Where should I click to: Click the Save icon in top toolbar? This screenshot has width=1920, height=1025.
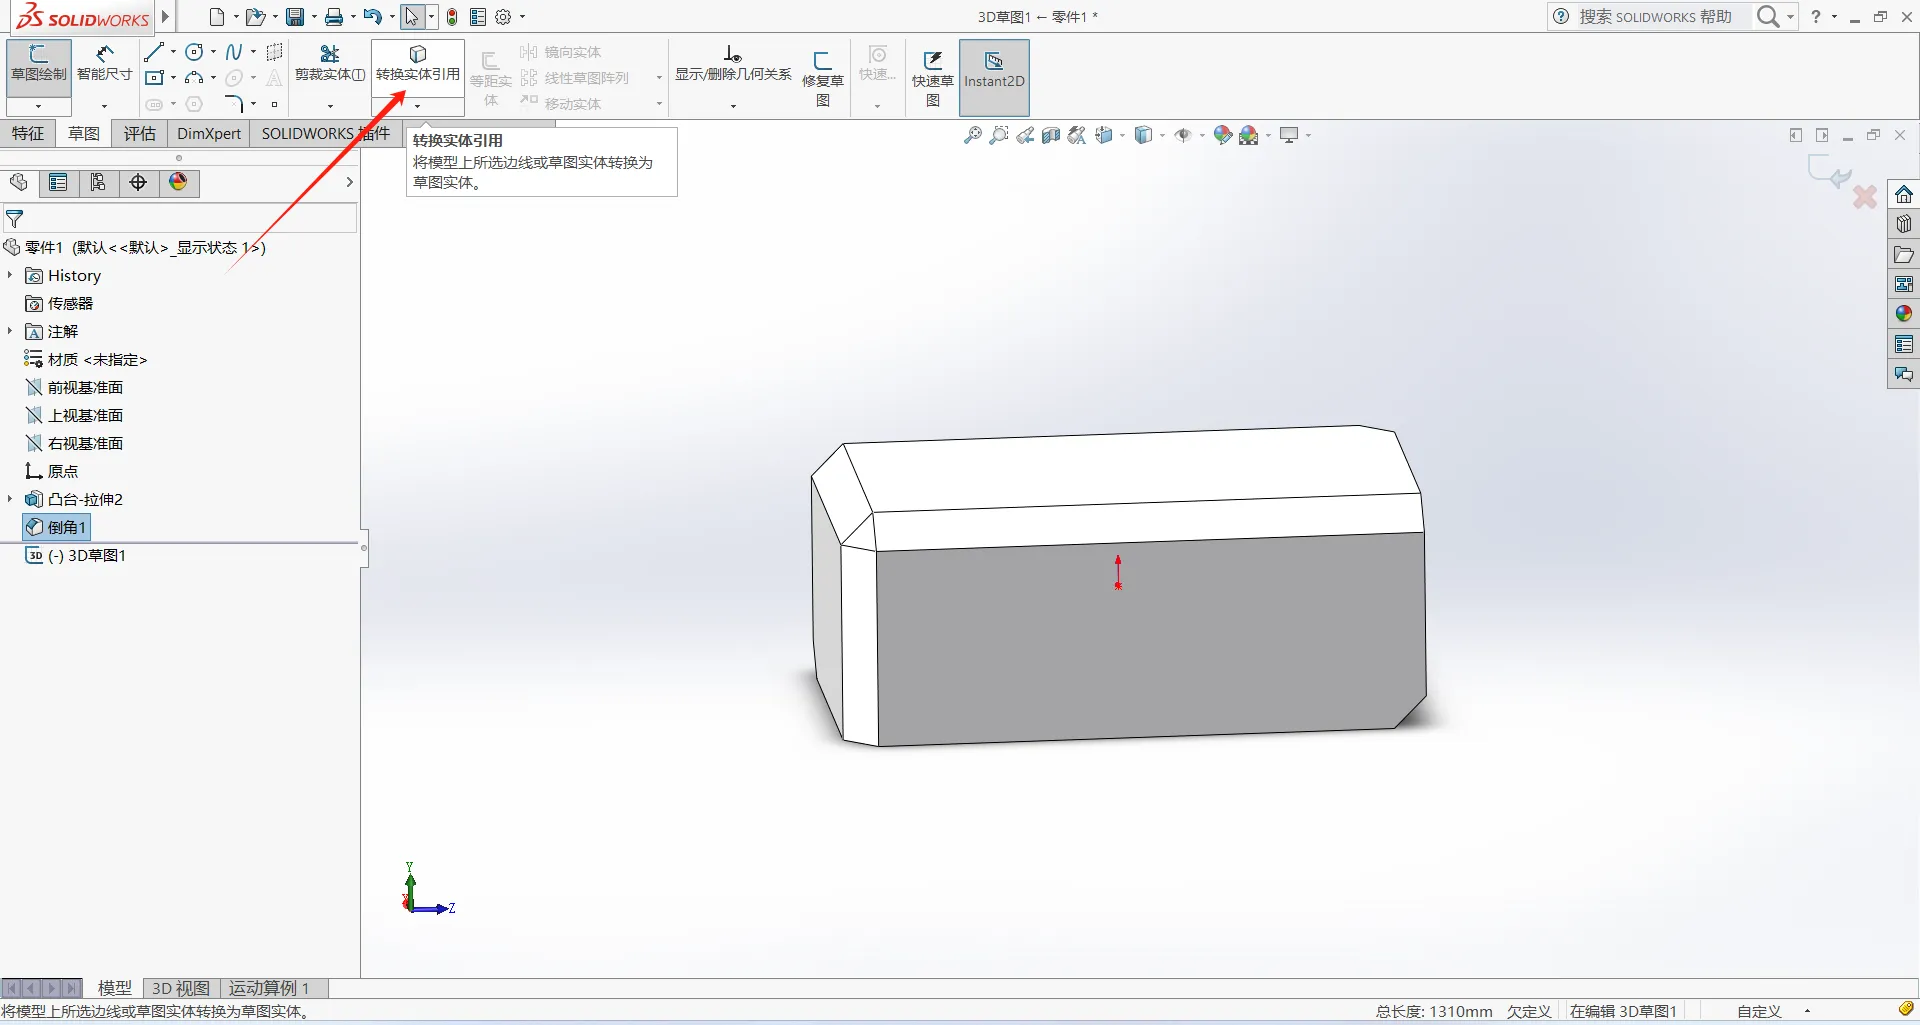(295, 17)
